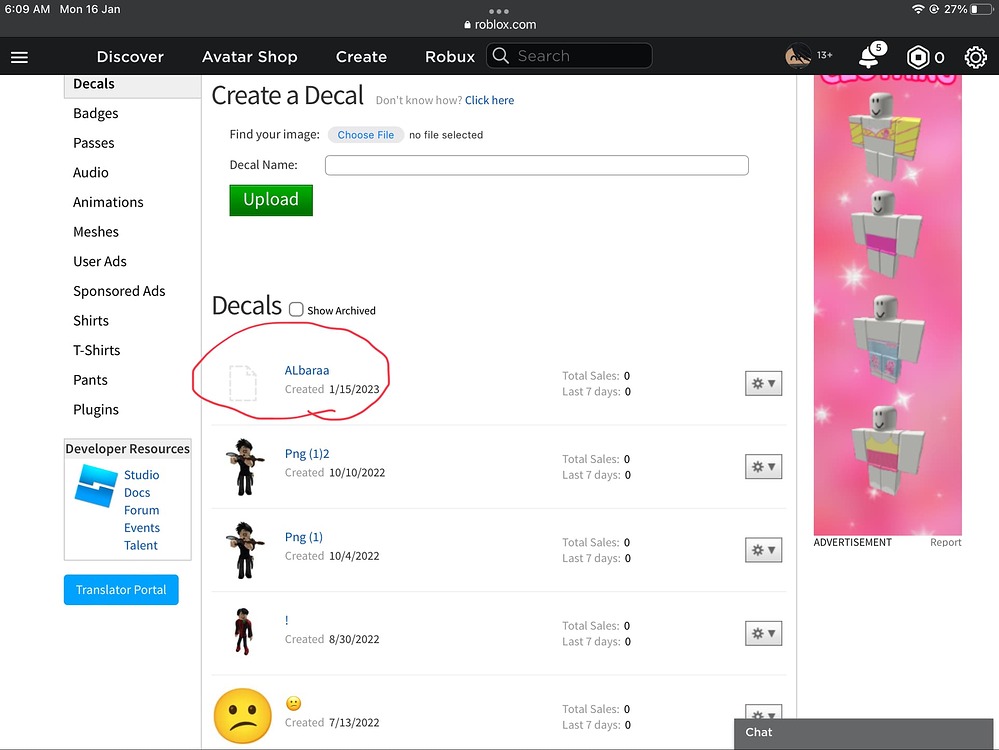Screen dimensions: 999x750
Task: Open the Forum developer resource link
Action: pos(141,510)
